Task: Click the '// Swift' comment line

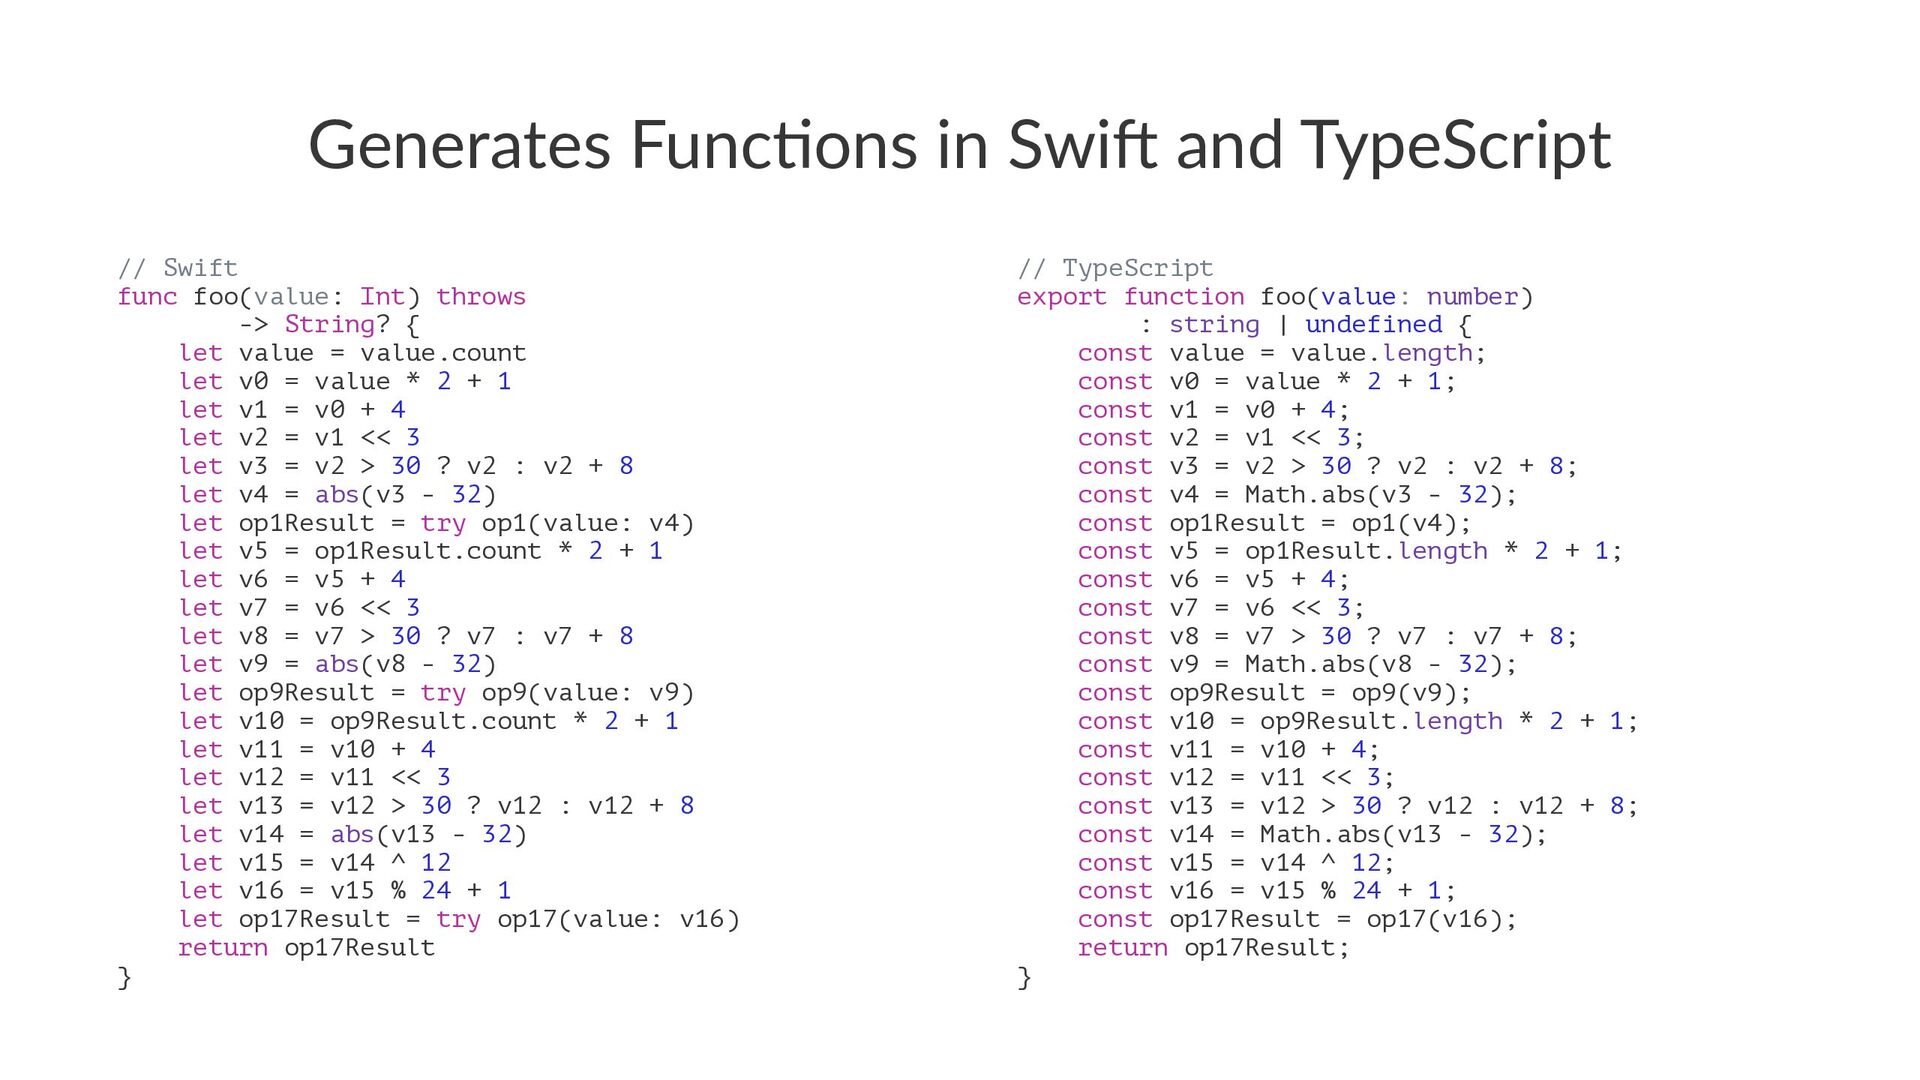Action: tap(177, 268)
